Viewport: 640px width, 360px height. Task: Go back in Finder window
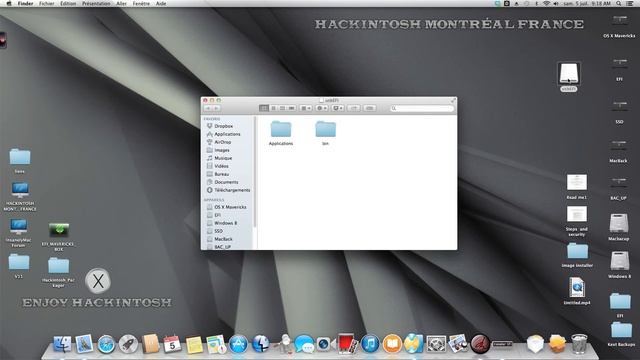pos(208,108)
